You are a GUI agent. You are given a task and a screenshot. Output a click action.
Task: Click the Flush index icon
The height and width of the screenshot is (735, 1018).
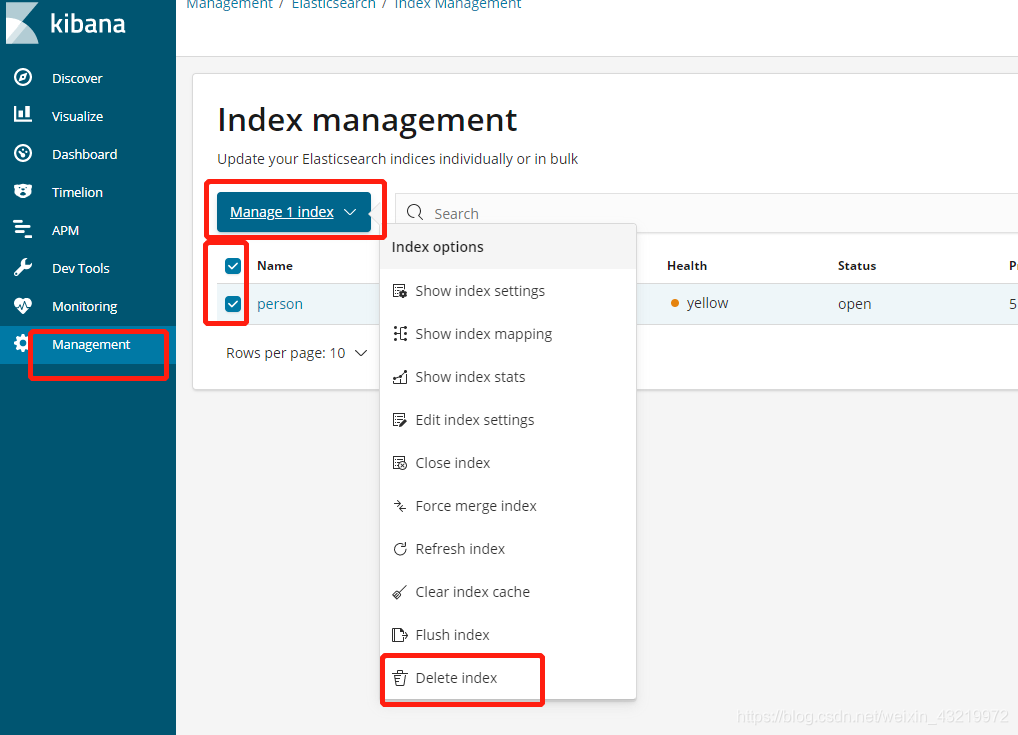point(400,635)
